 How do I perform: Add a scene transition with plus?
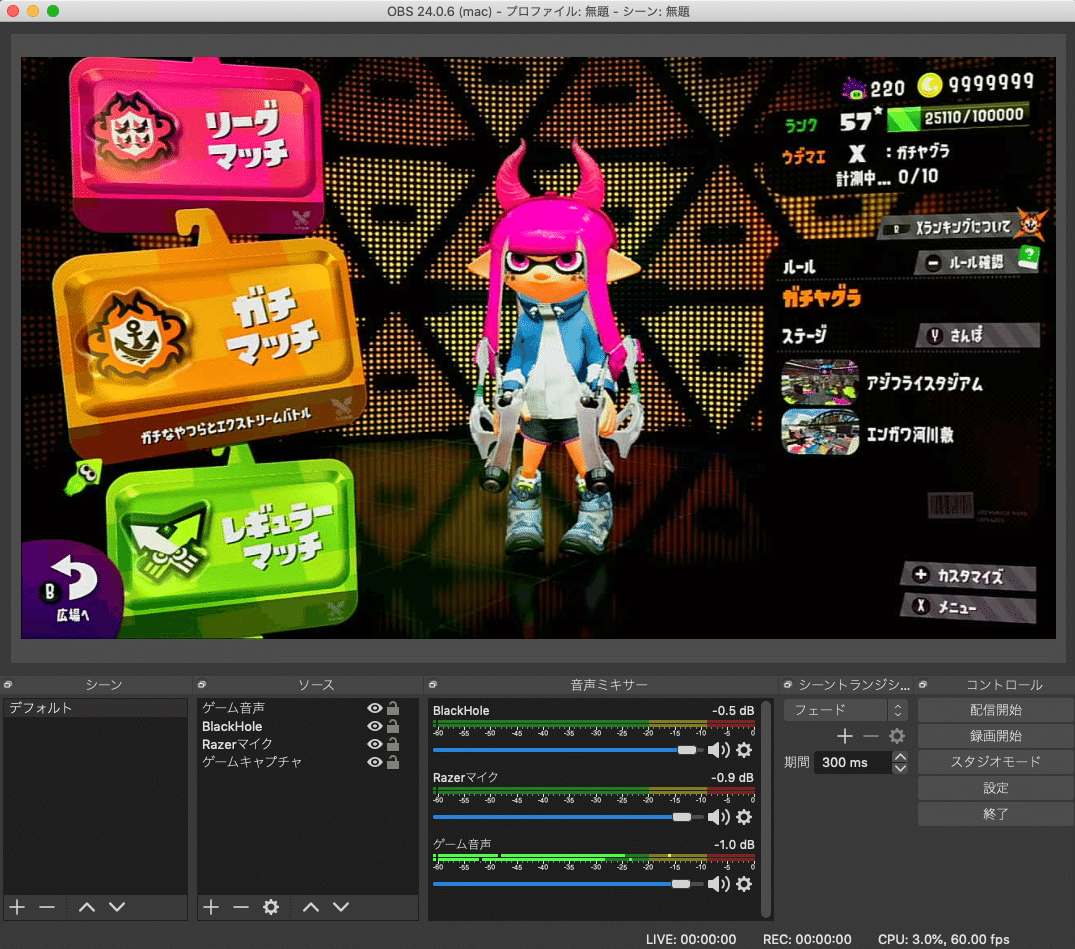click(845, 736)
